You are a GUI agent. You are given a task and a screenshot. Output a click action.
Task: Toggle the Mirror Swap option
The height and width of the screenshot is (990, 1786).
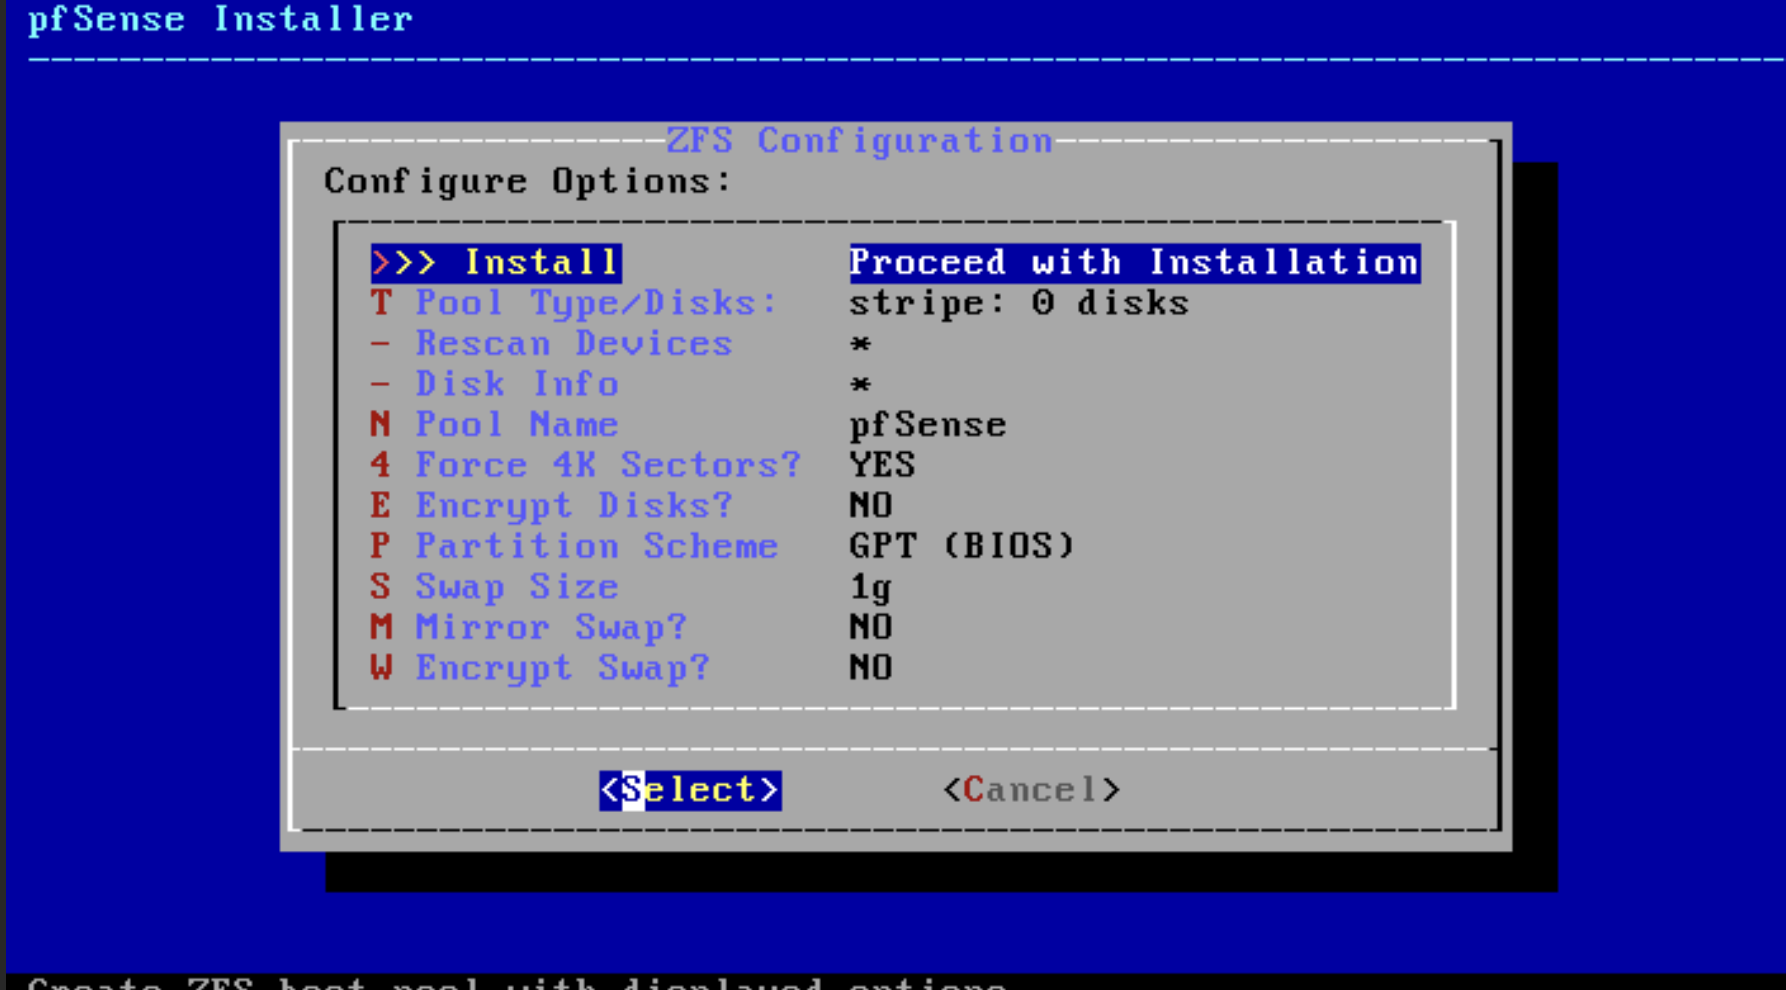[528, 627]
